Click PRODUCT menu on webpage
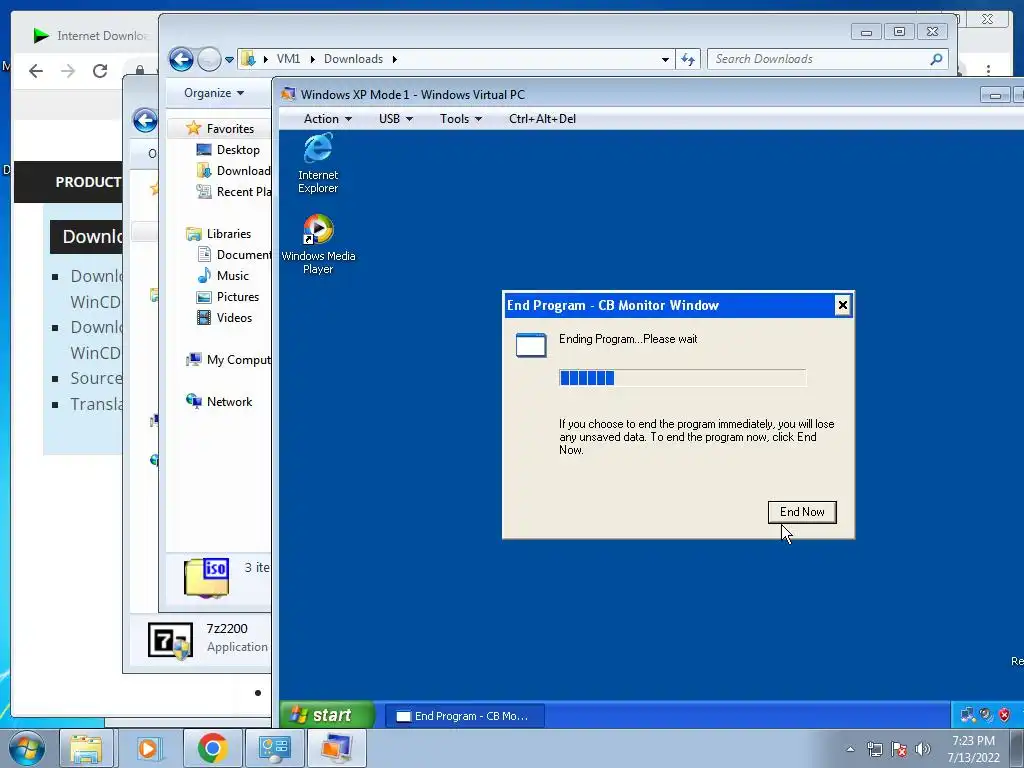The image size is (1024, 768). coord(88,182)
